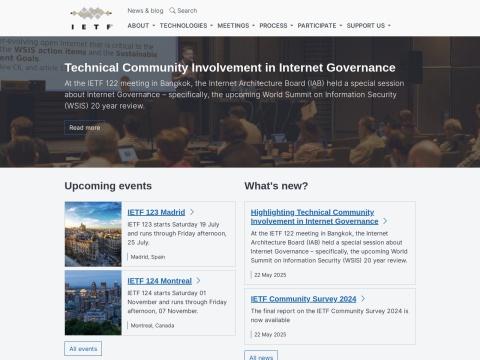Open the IETF 123 Madrid link
The image size is (480, 360).
click(x=156, y=212)
